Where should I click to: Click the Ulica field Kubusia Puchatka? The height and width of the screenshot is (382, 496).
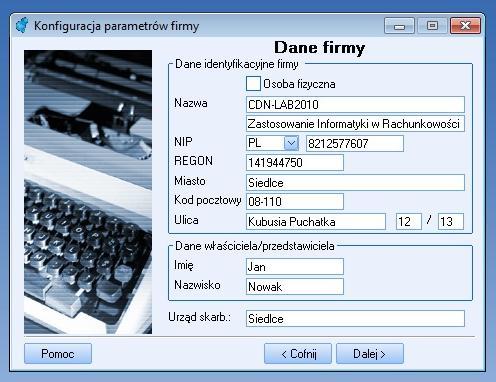[316, 222]
